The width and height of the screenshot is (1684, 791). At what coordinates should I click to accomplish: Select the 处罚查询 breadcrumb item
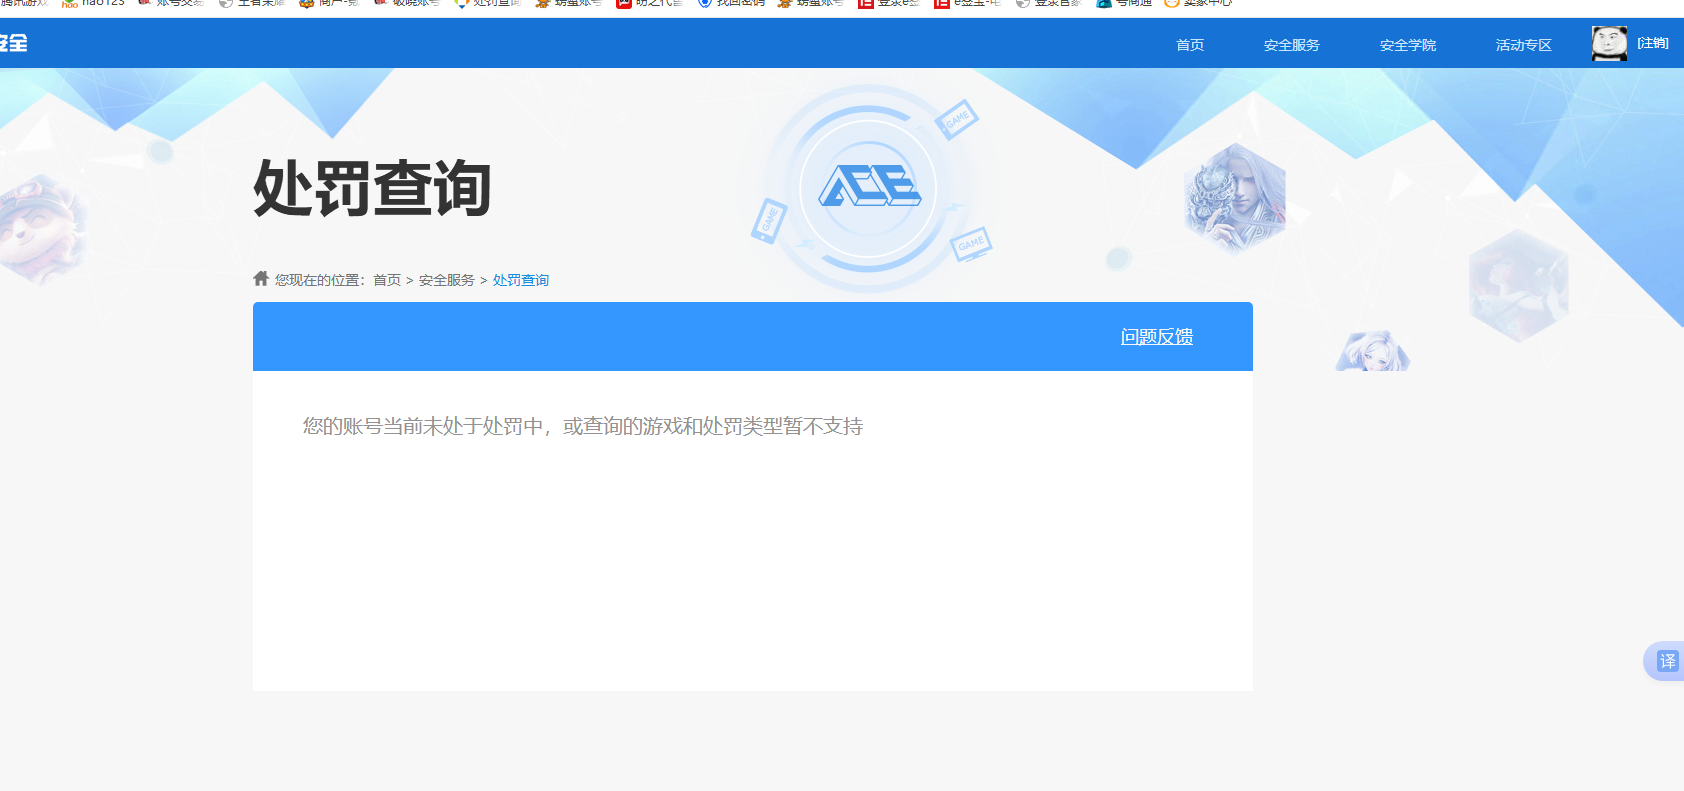521,280
